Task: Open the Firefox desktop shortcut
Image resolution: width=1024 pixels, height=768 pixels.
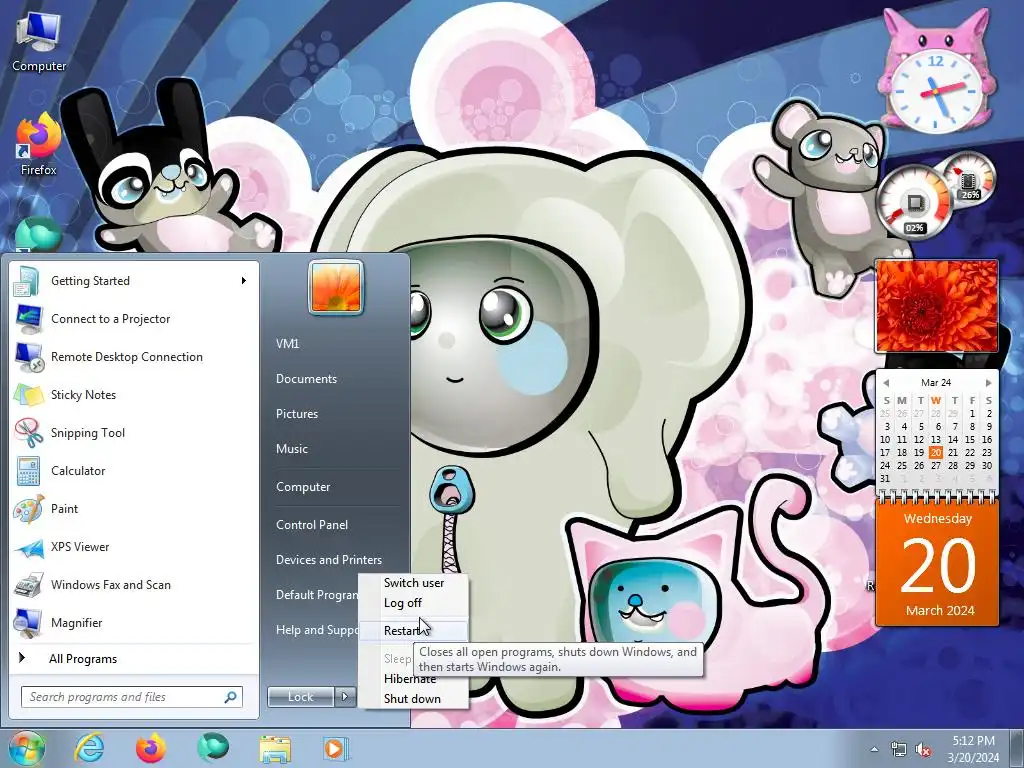Action: (x=39, y=146)
